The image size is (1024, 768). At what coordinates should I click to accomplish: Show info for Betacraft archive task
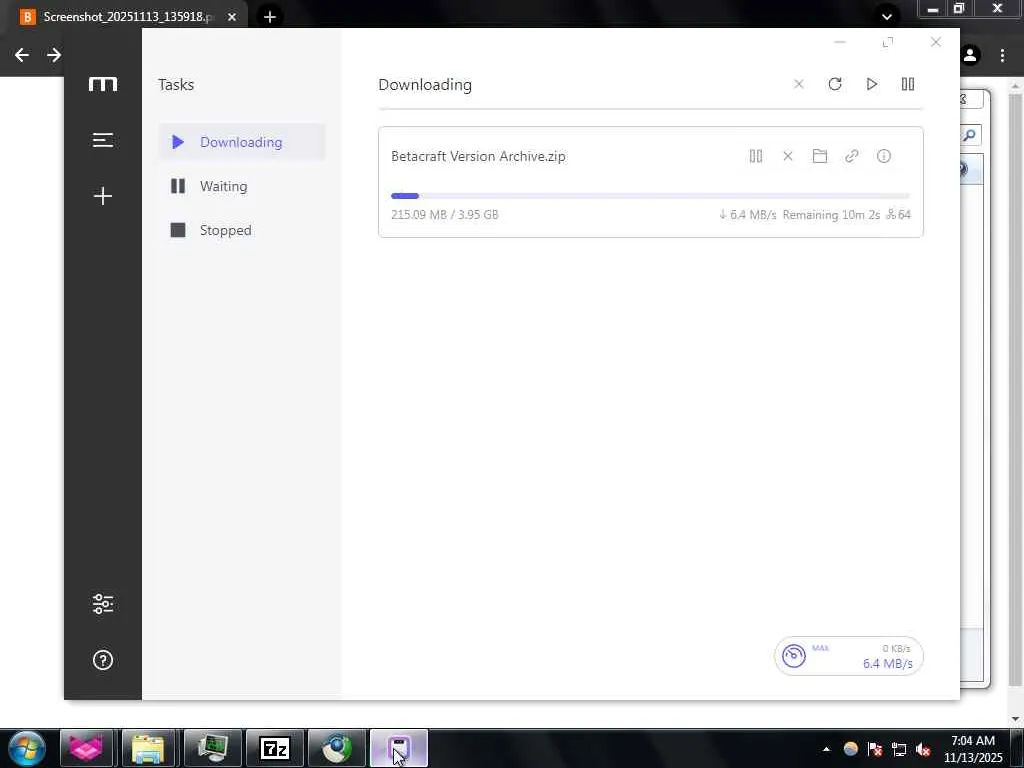(884, 156)
